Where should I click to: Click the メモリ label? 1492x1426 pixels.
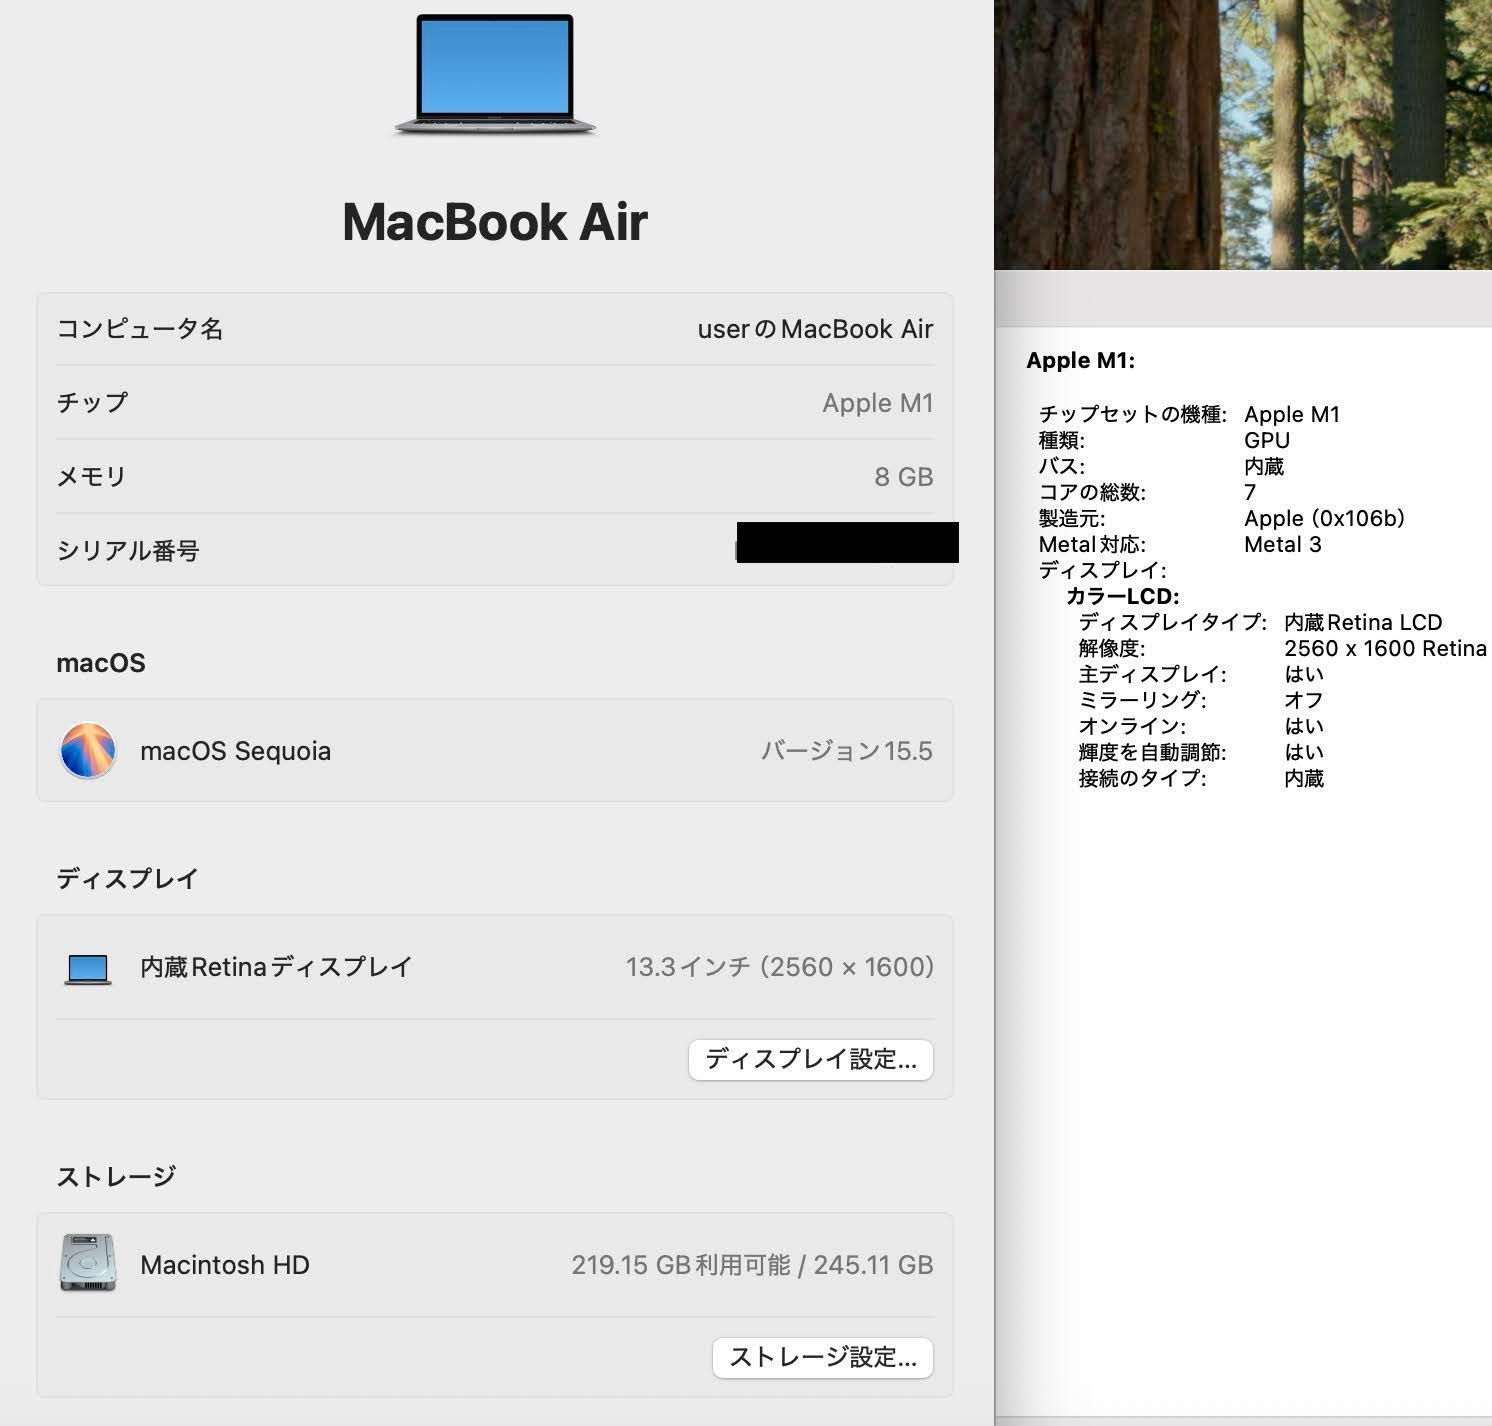coord(92,477)
